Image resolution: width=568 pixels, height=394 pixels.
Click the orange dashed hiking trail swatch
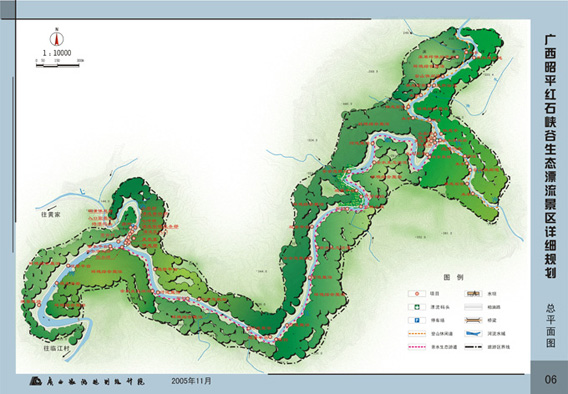point(417,334)
